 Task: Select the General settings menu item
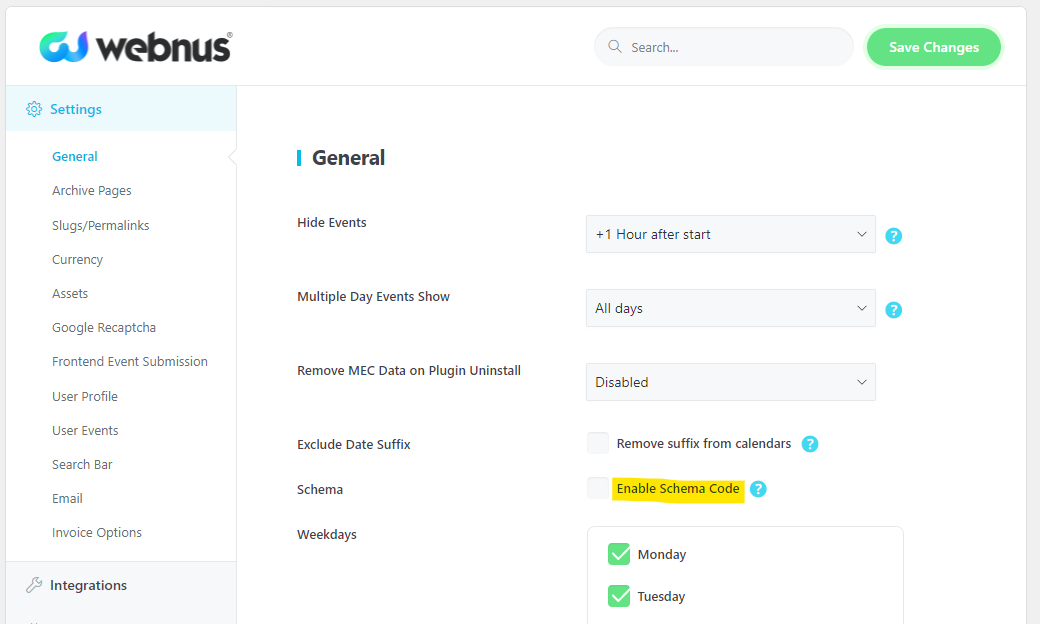(x=75, y=156)
